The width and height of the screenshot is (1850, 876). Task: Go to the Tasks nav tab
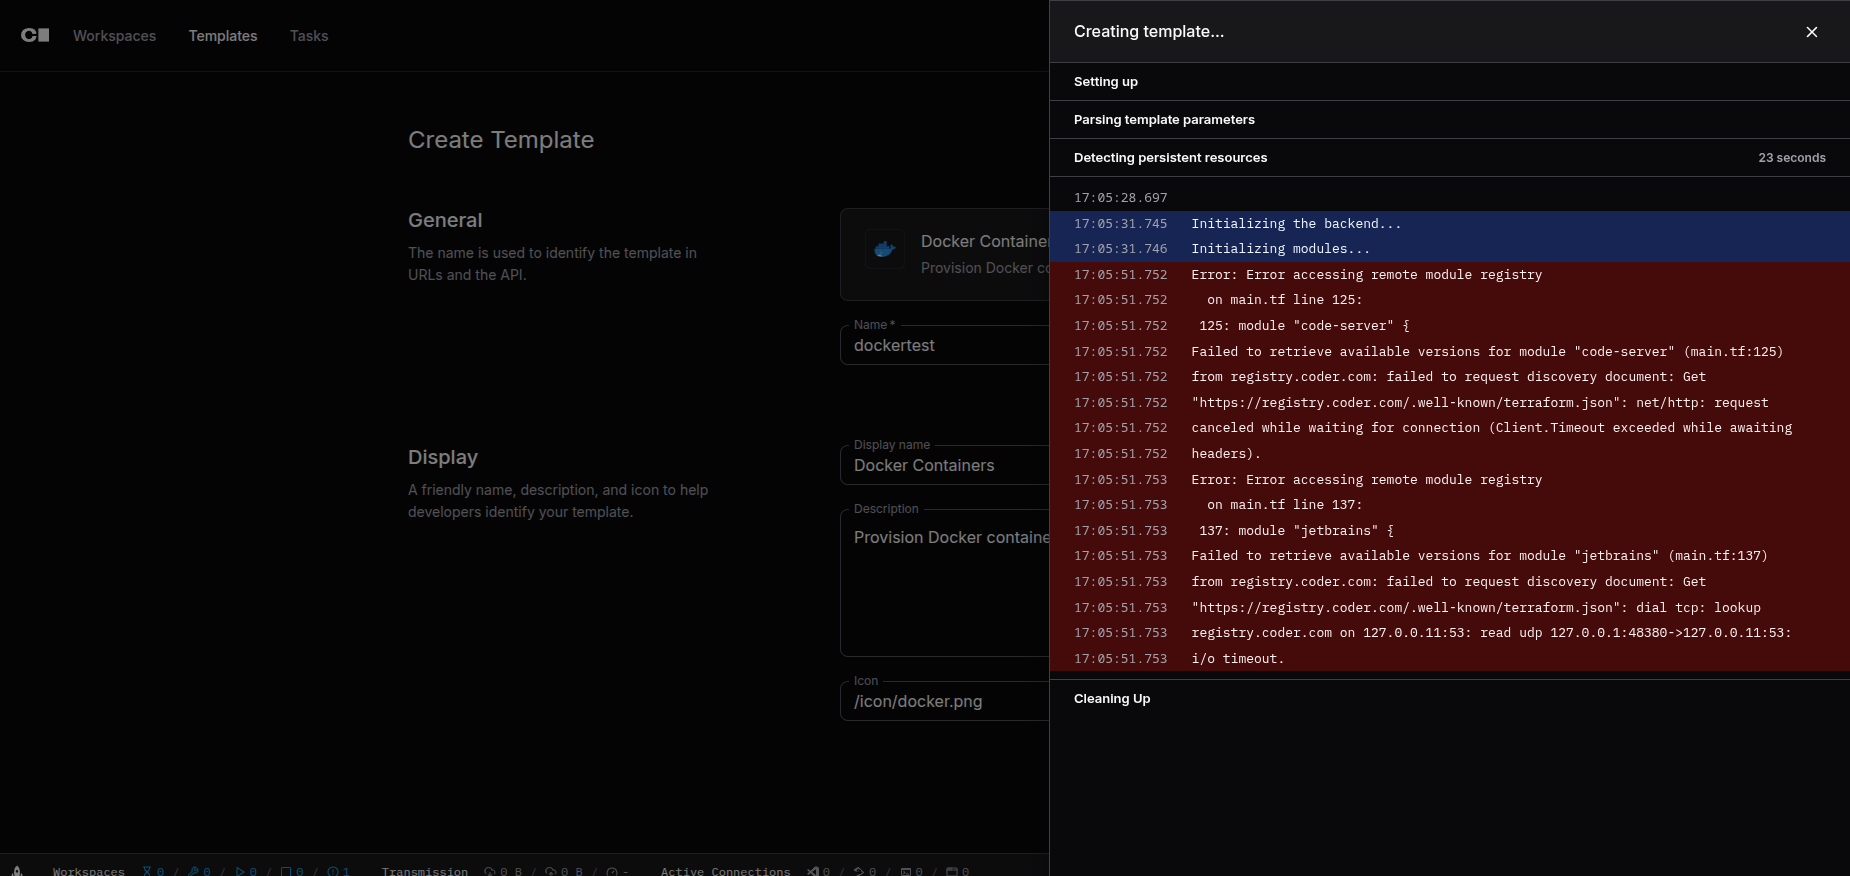click(309, 36)
